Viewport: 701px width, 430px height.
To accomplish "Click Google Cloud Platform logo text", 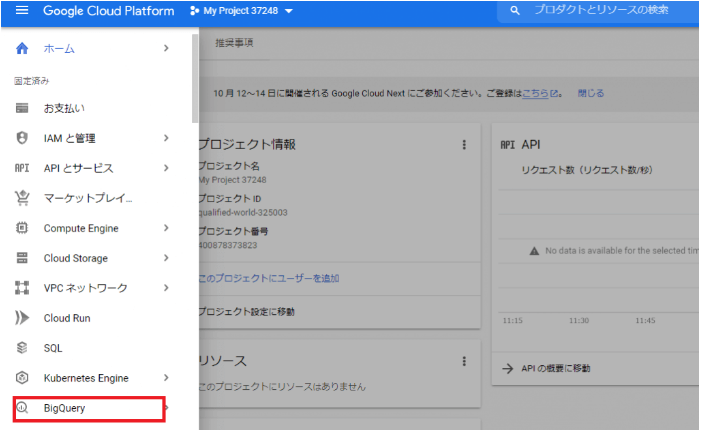I will pyautogui.click(x=109, y=11).
